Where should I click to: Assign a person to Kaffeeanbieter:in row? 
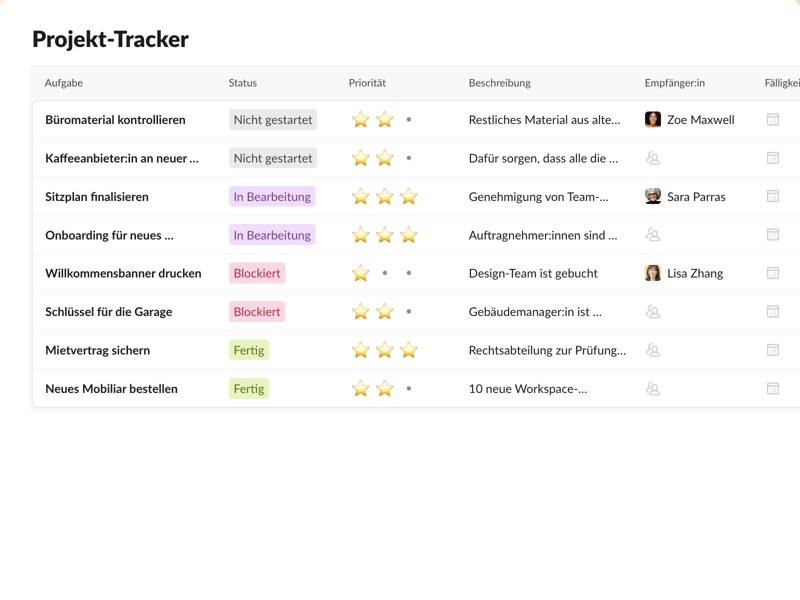[x=653, y=158]
